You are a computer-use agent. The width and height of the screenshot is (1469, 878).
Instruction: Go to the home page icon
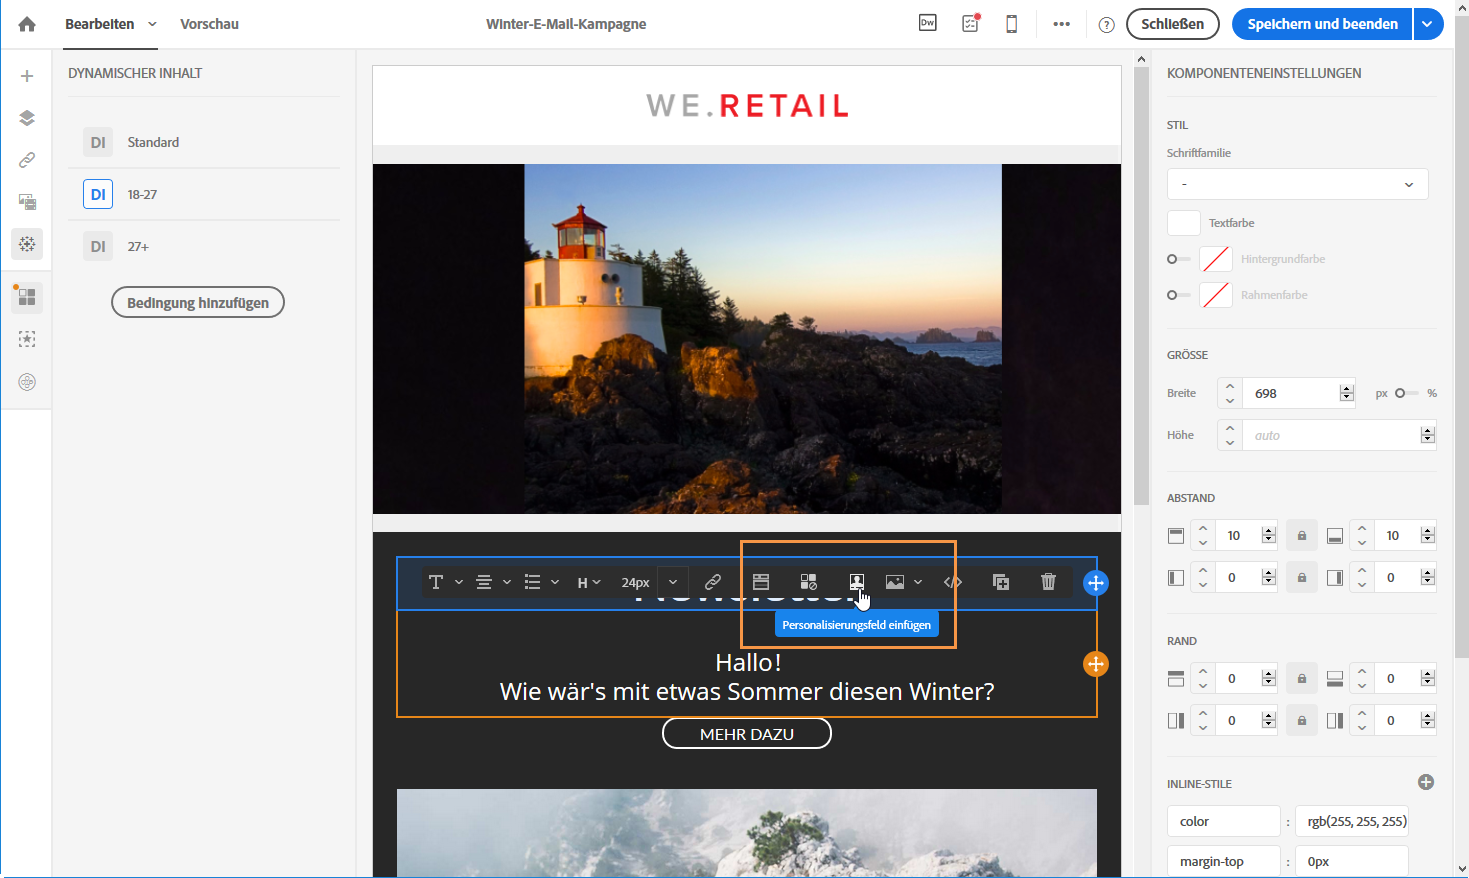click(x=27, y=24)
